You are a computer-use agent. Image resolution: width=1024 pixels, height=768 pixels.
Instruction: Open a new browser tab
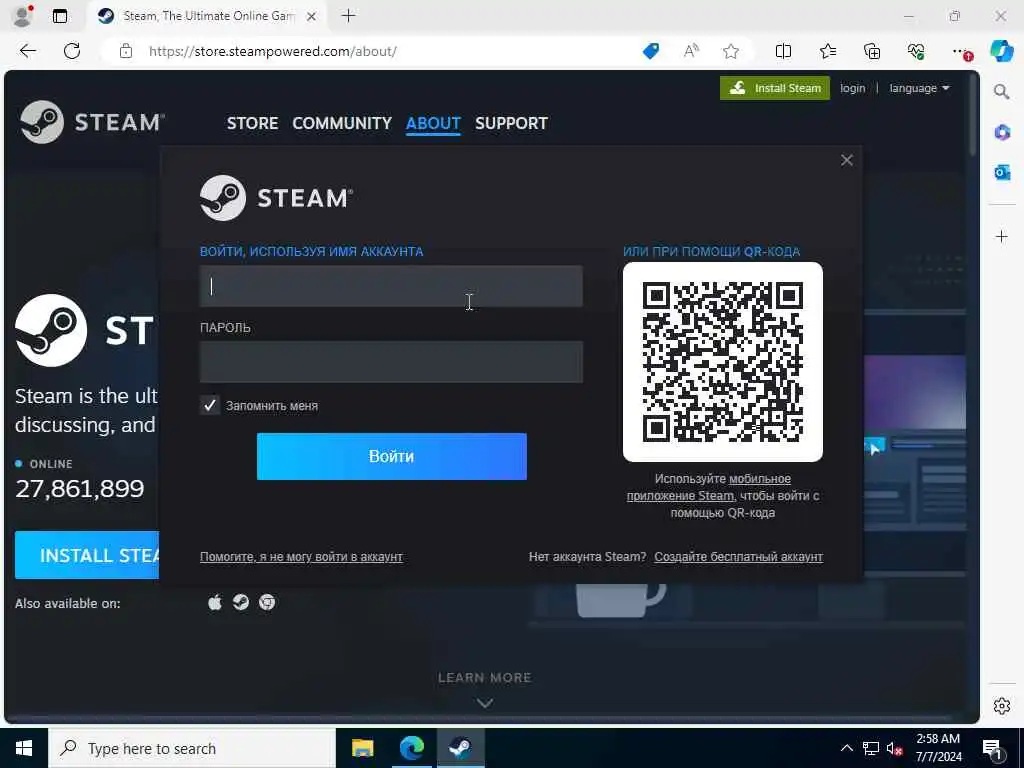pyautogui.click(x=349, y=16)
